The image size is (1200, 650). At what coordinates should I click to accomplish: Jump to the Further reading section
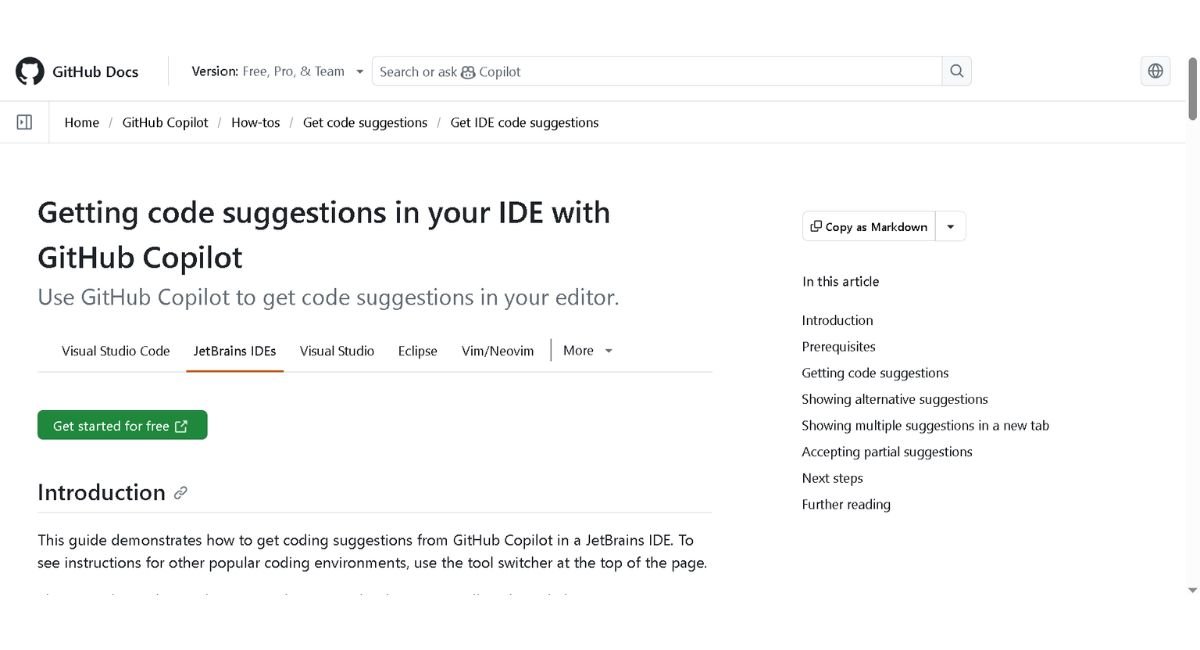click(x=846, y=505)
